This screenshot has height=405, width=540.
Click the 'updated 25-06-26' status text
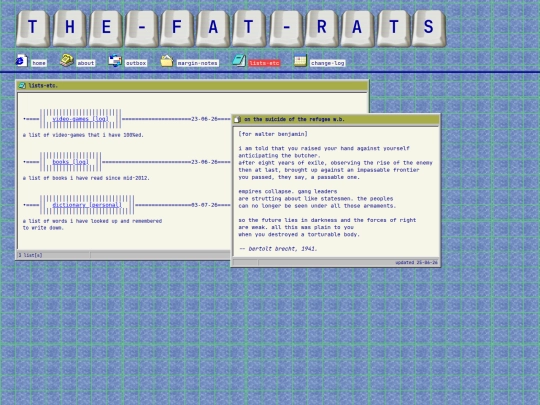tap(416, 263)
